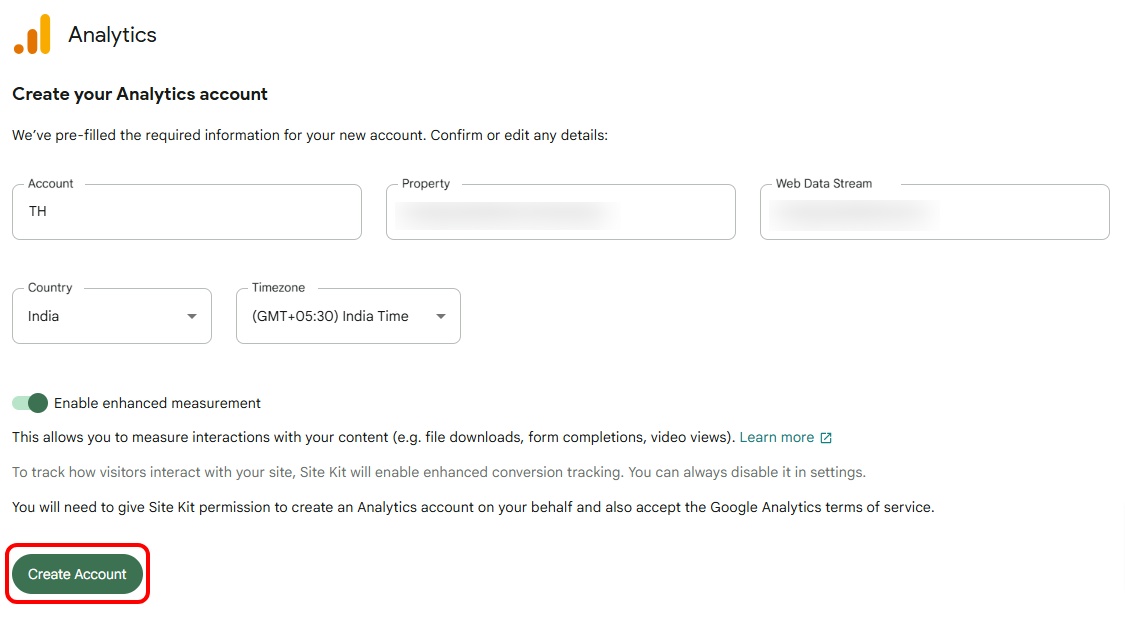1125x618 pixels.
Task: Click the 'Enable enhanced measurement' label text
Action: coord(157,403)
